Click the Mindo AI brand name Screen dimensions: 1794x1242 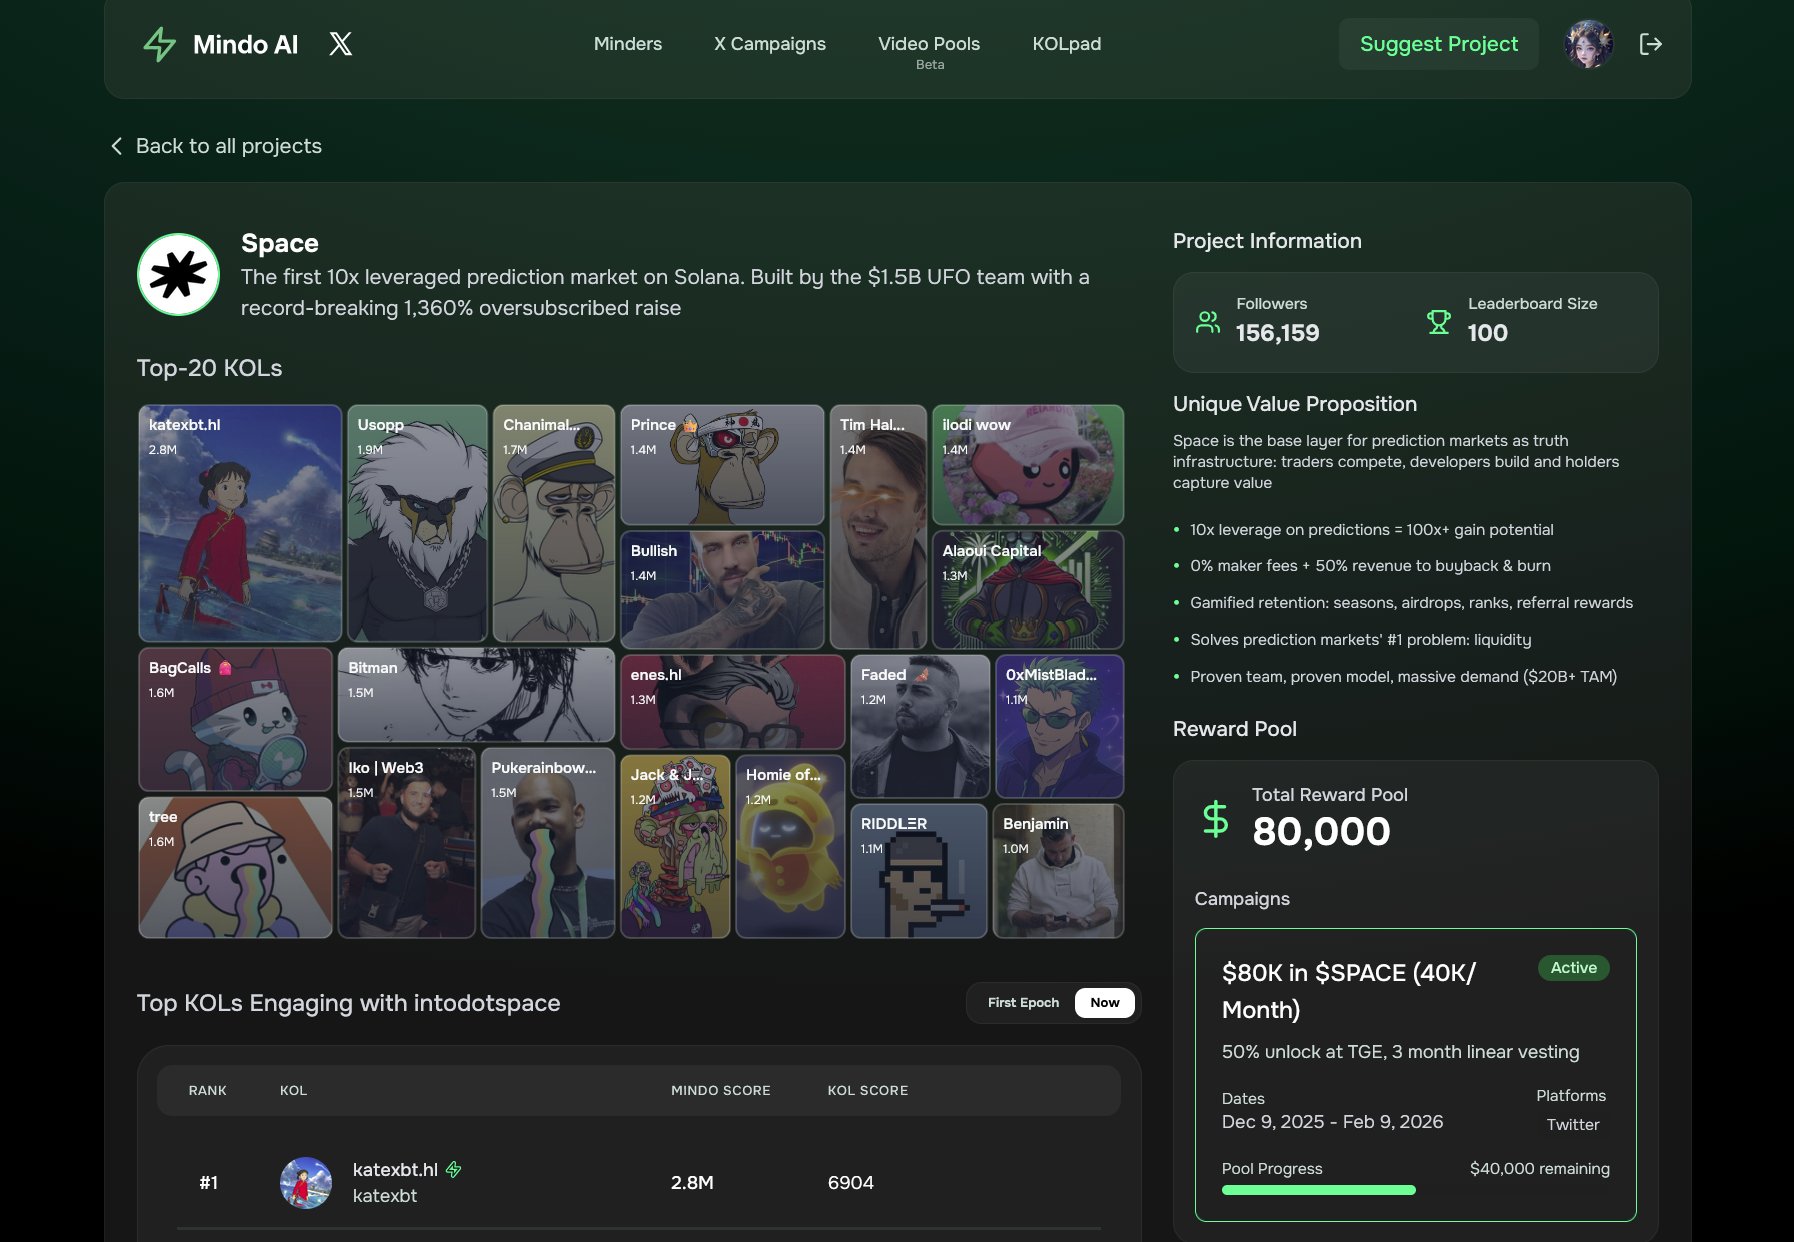(x=246, y=44)
